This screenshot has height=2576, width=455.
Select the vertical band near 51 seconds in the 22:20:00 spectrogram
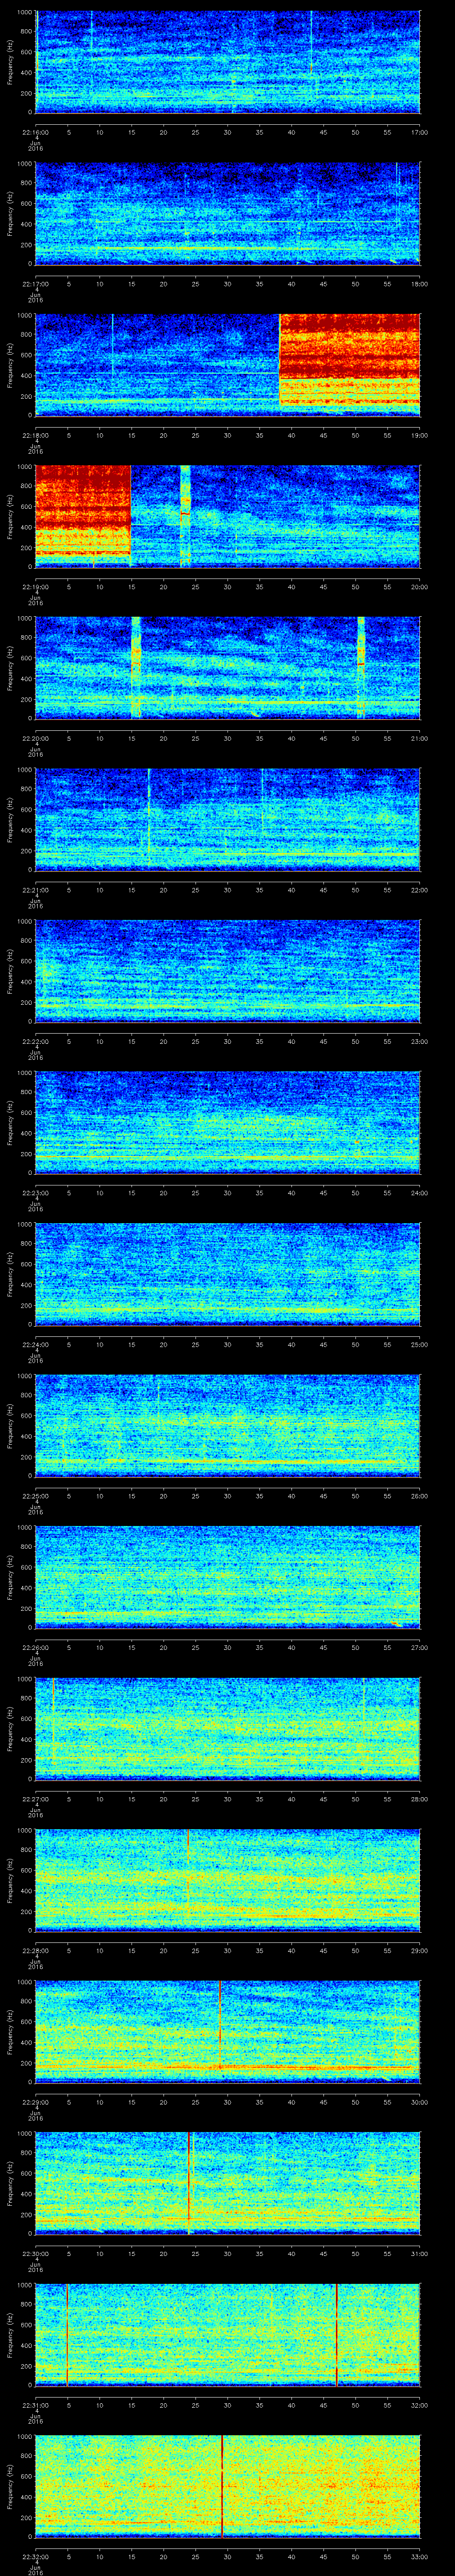[361, 667]
